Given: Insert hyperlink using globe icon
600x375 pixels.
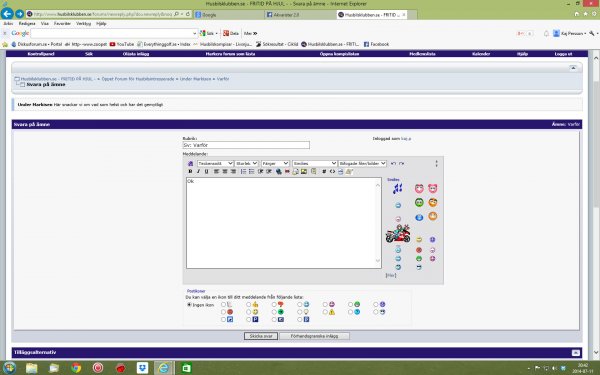Looking at the screenshot, I should click(279, 171).
